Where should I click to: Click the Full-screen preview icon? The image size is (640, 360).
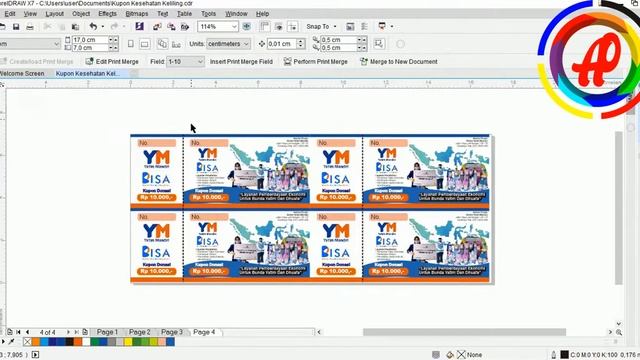[247, 27]
